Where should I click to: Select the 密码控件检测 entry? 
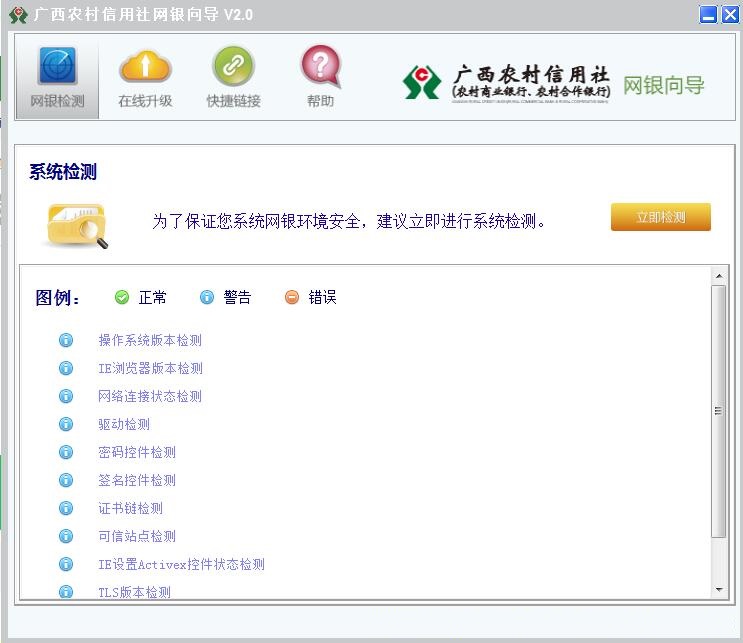(x=137, y=452)
